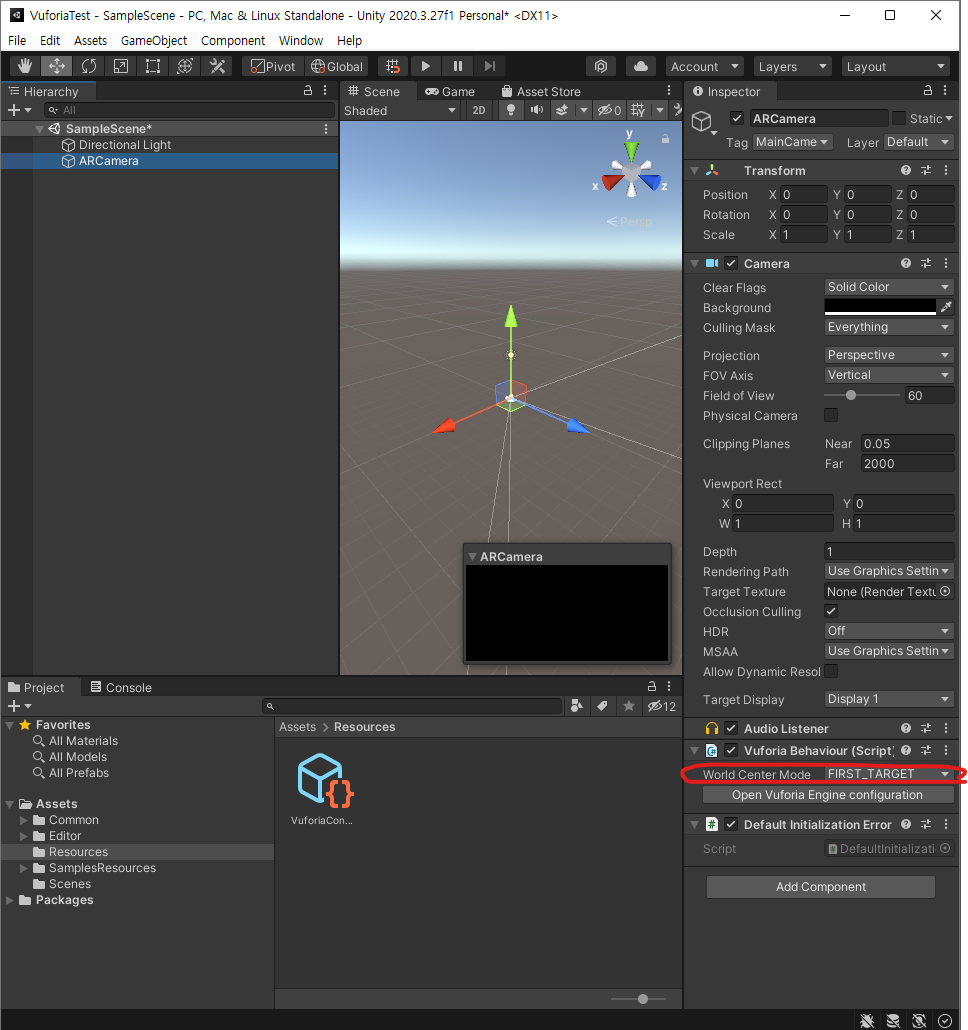Screen dimensions: 968x1030
Task: Open the Layer Default dropdown
Action: tap(918, 142)
